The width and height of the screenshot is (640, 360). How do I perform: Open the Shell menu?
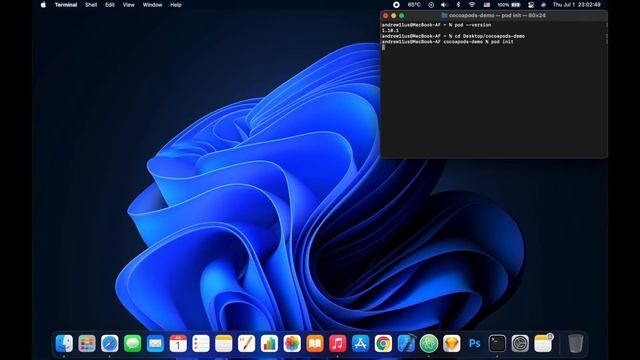pos(91,5)
